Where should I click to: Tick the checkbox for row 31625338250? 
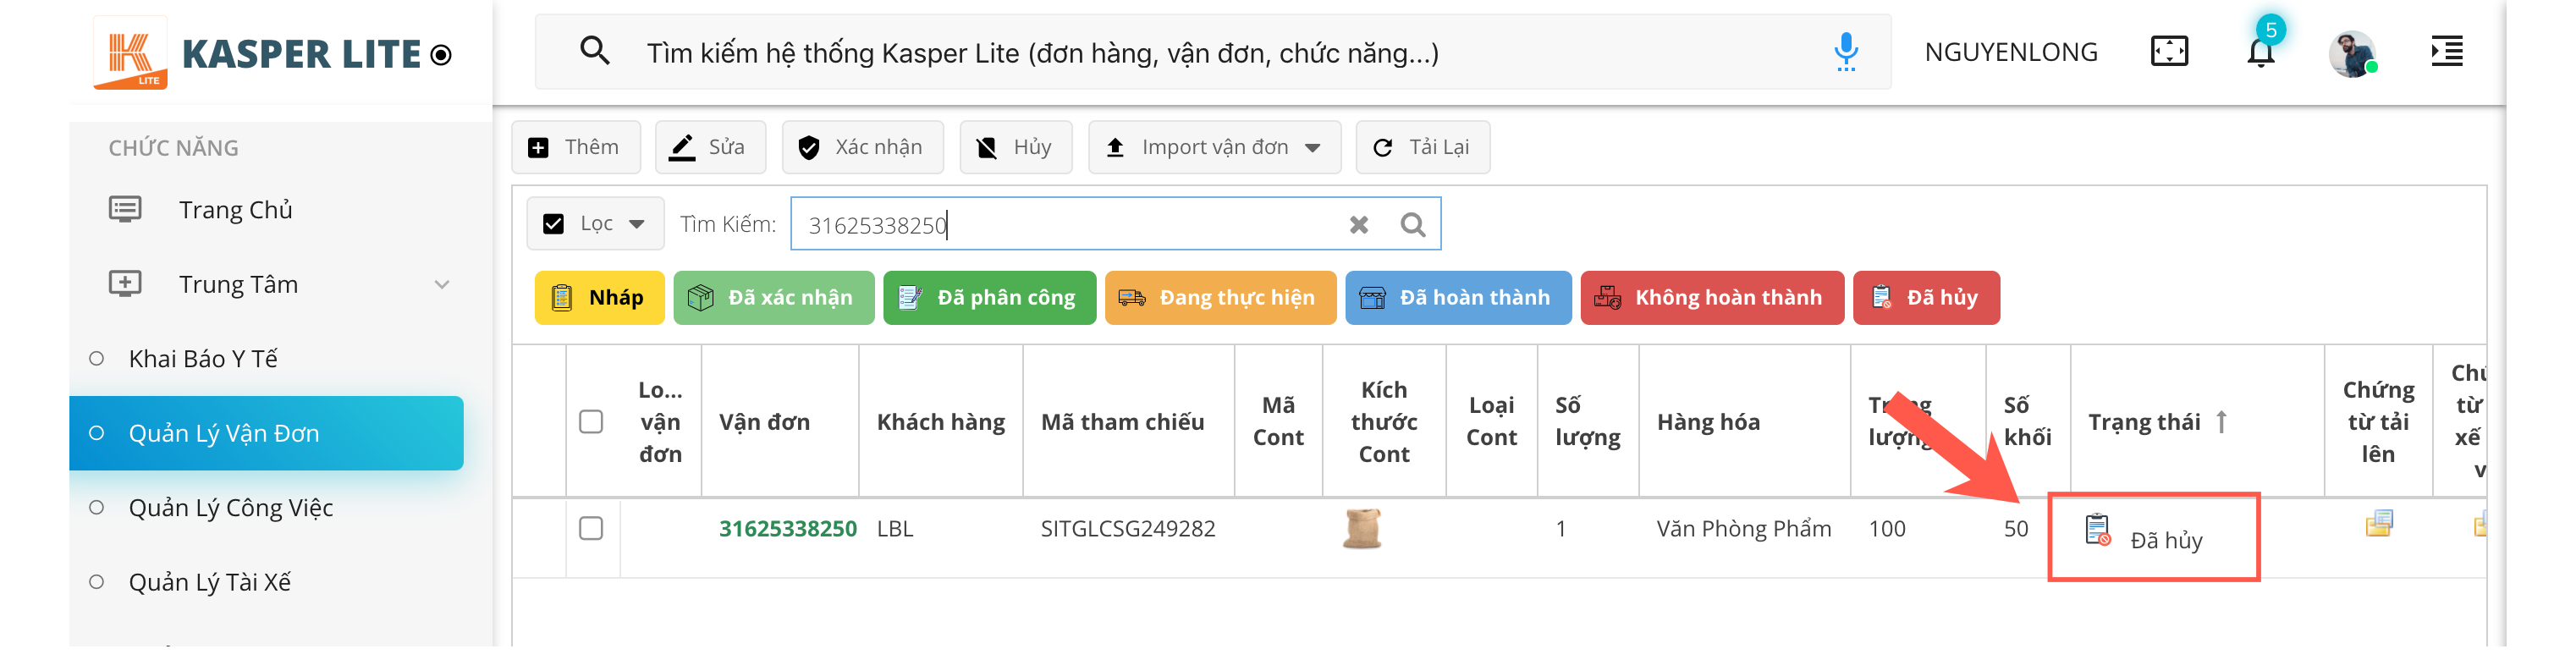[x=591, y=528]
